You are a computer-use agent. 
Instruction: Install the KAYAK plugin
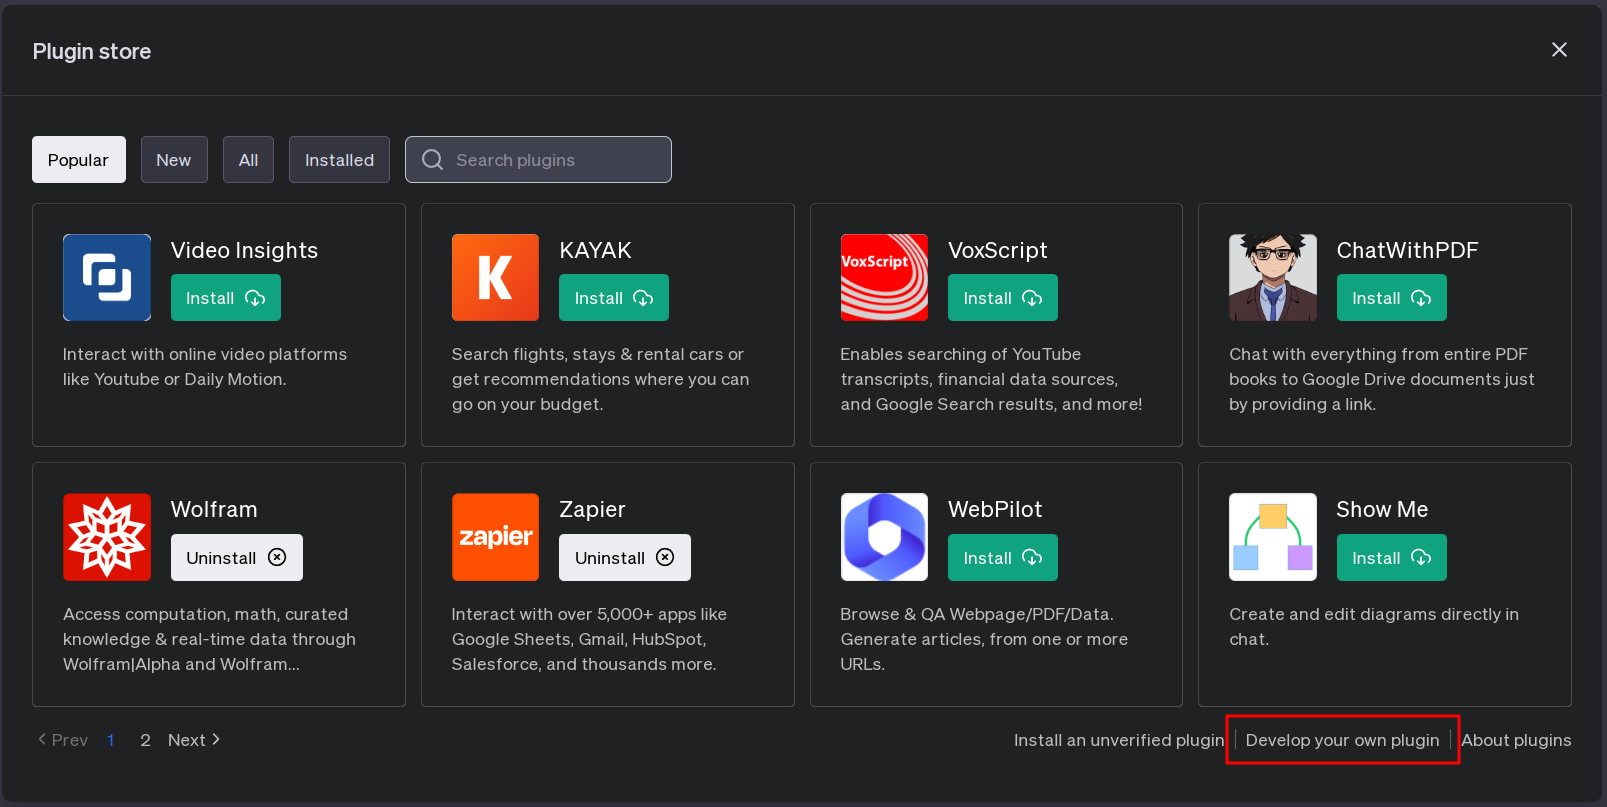(x=613, y=298)
